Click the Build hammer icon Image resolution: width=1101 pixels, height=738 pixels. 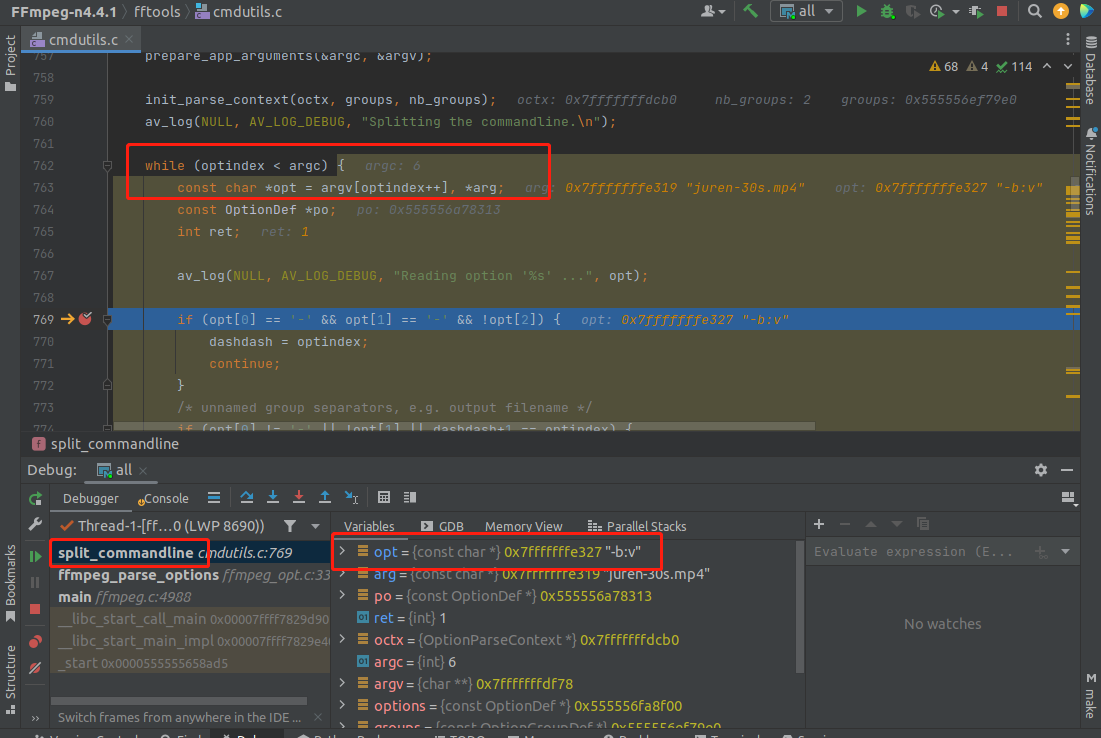click(750, 11)
